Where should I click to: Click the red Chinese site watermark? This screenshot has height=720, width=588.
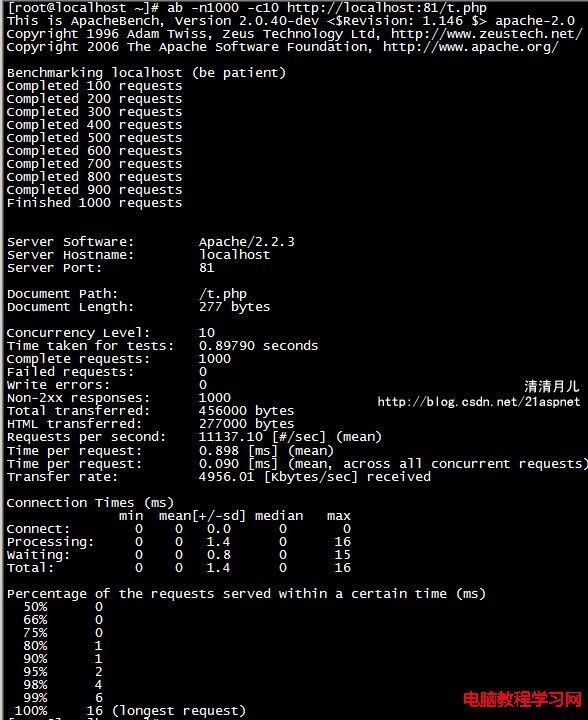coord(522,699)
